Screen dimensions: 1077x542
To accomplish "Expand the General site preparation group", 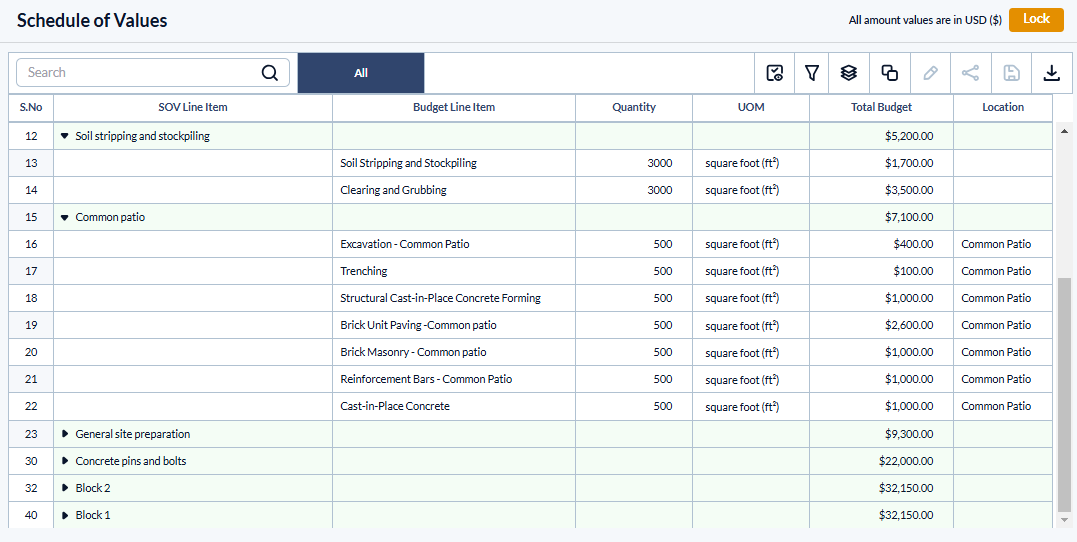I will (65, 434).
